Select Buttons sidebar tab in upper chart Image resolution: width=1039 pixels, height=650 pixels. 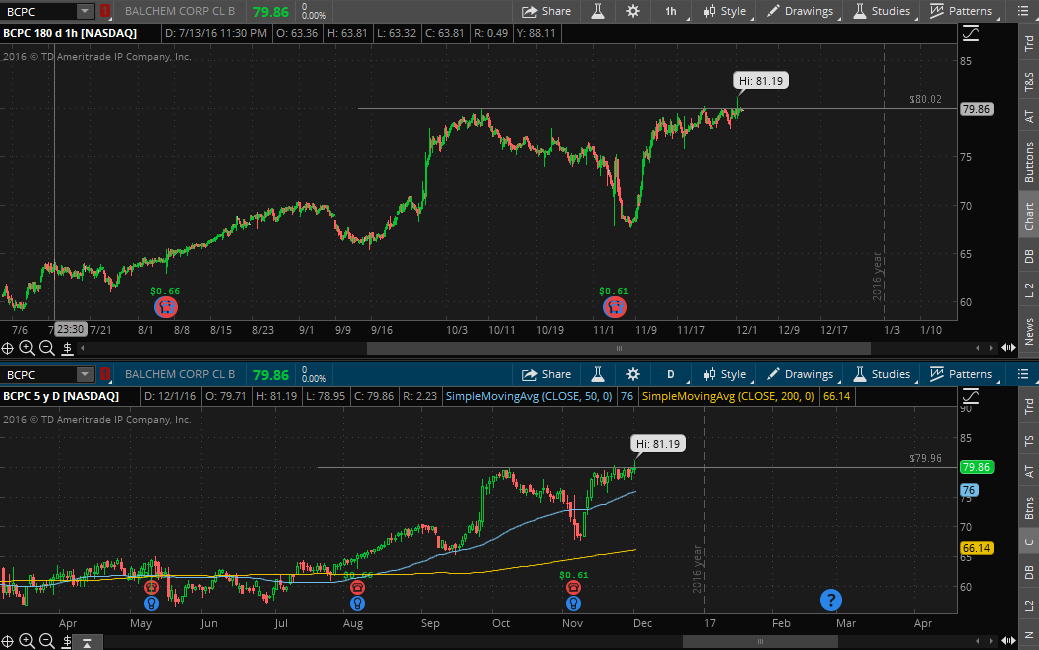[x=1028, y=162]
